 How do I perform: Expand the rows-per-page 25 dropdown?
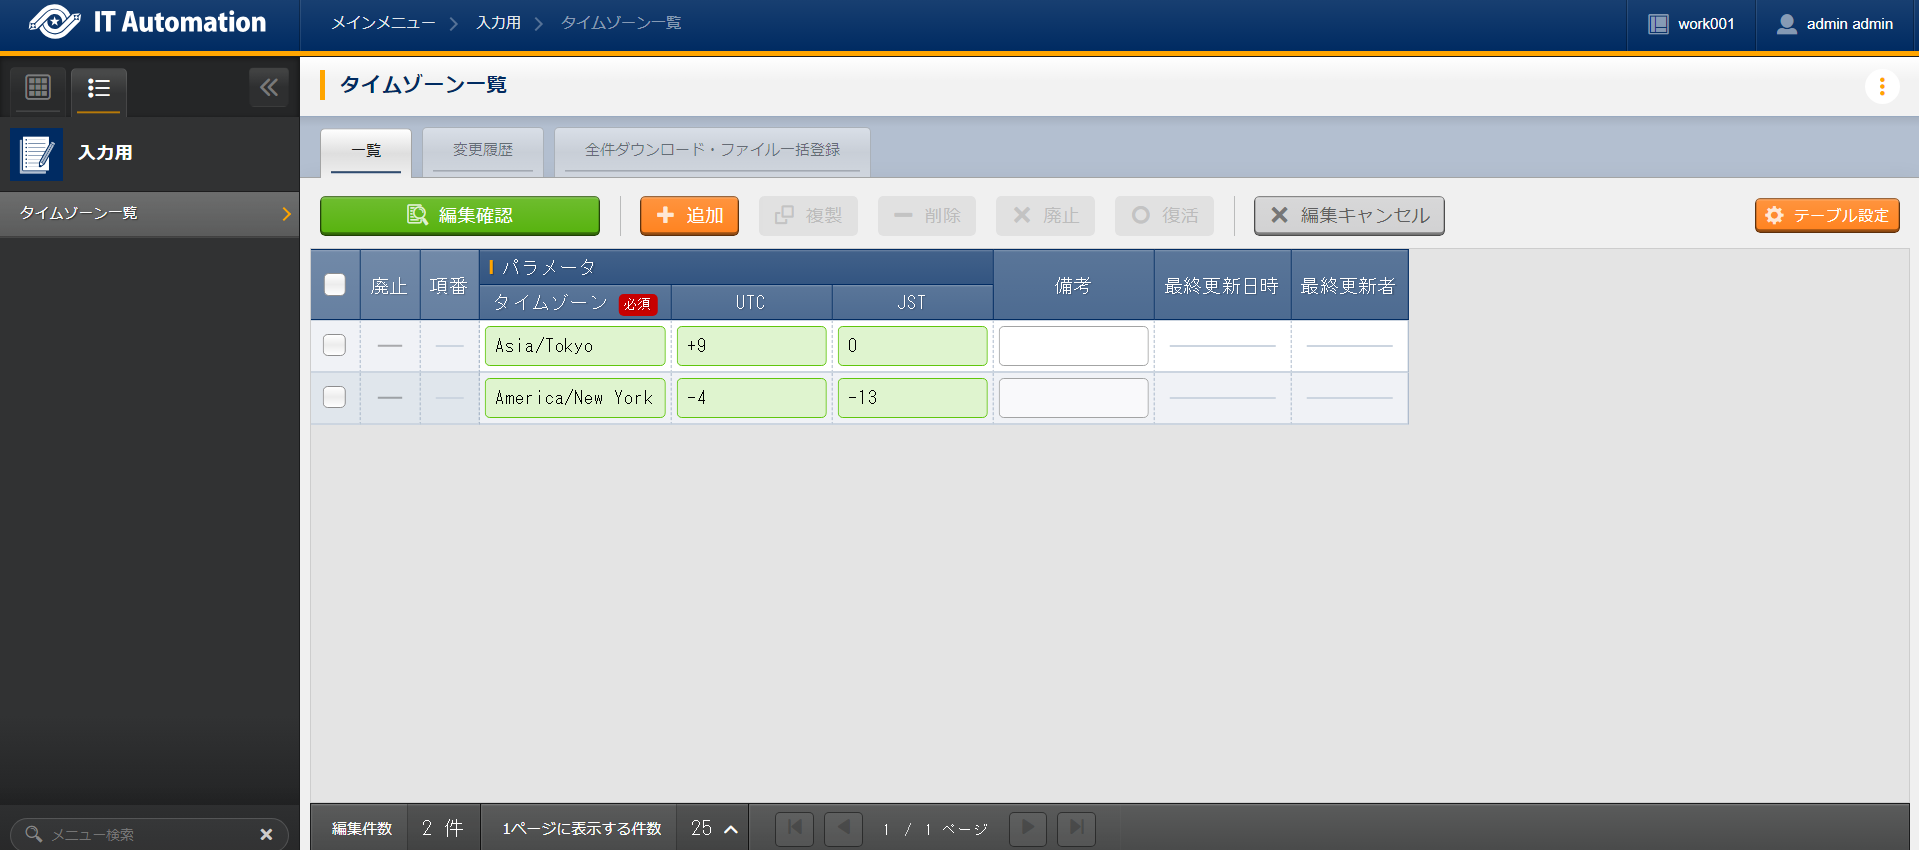(x=714, y=828)
